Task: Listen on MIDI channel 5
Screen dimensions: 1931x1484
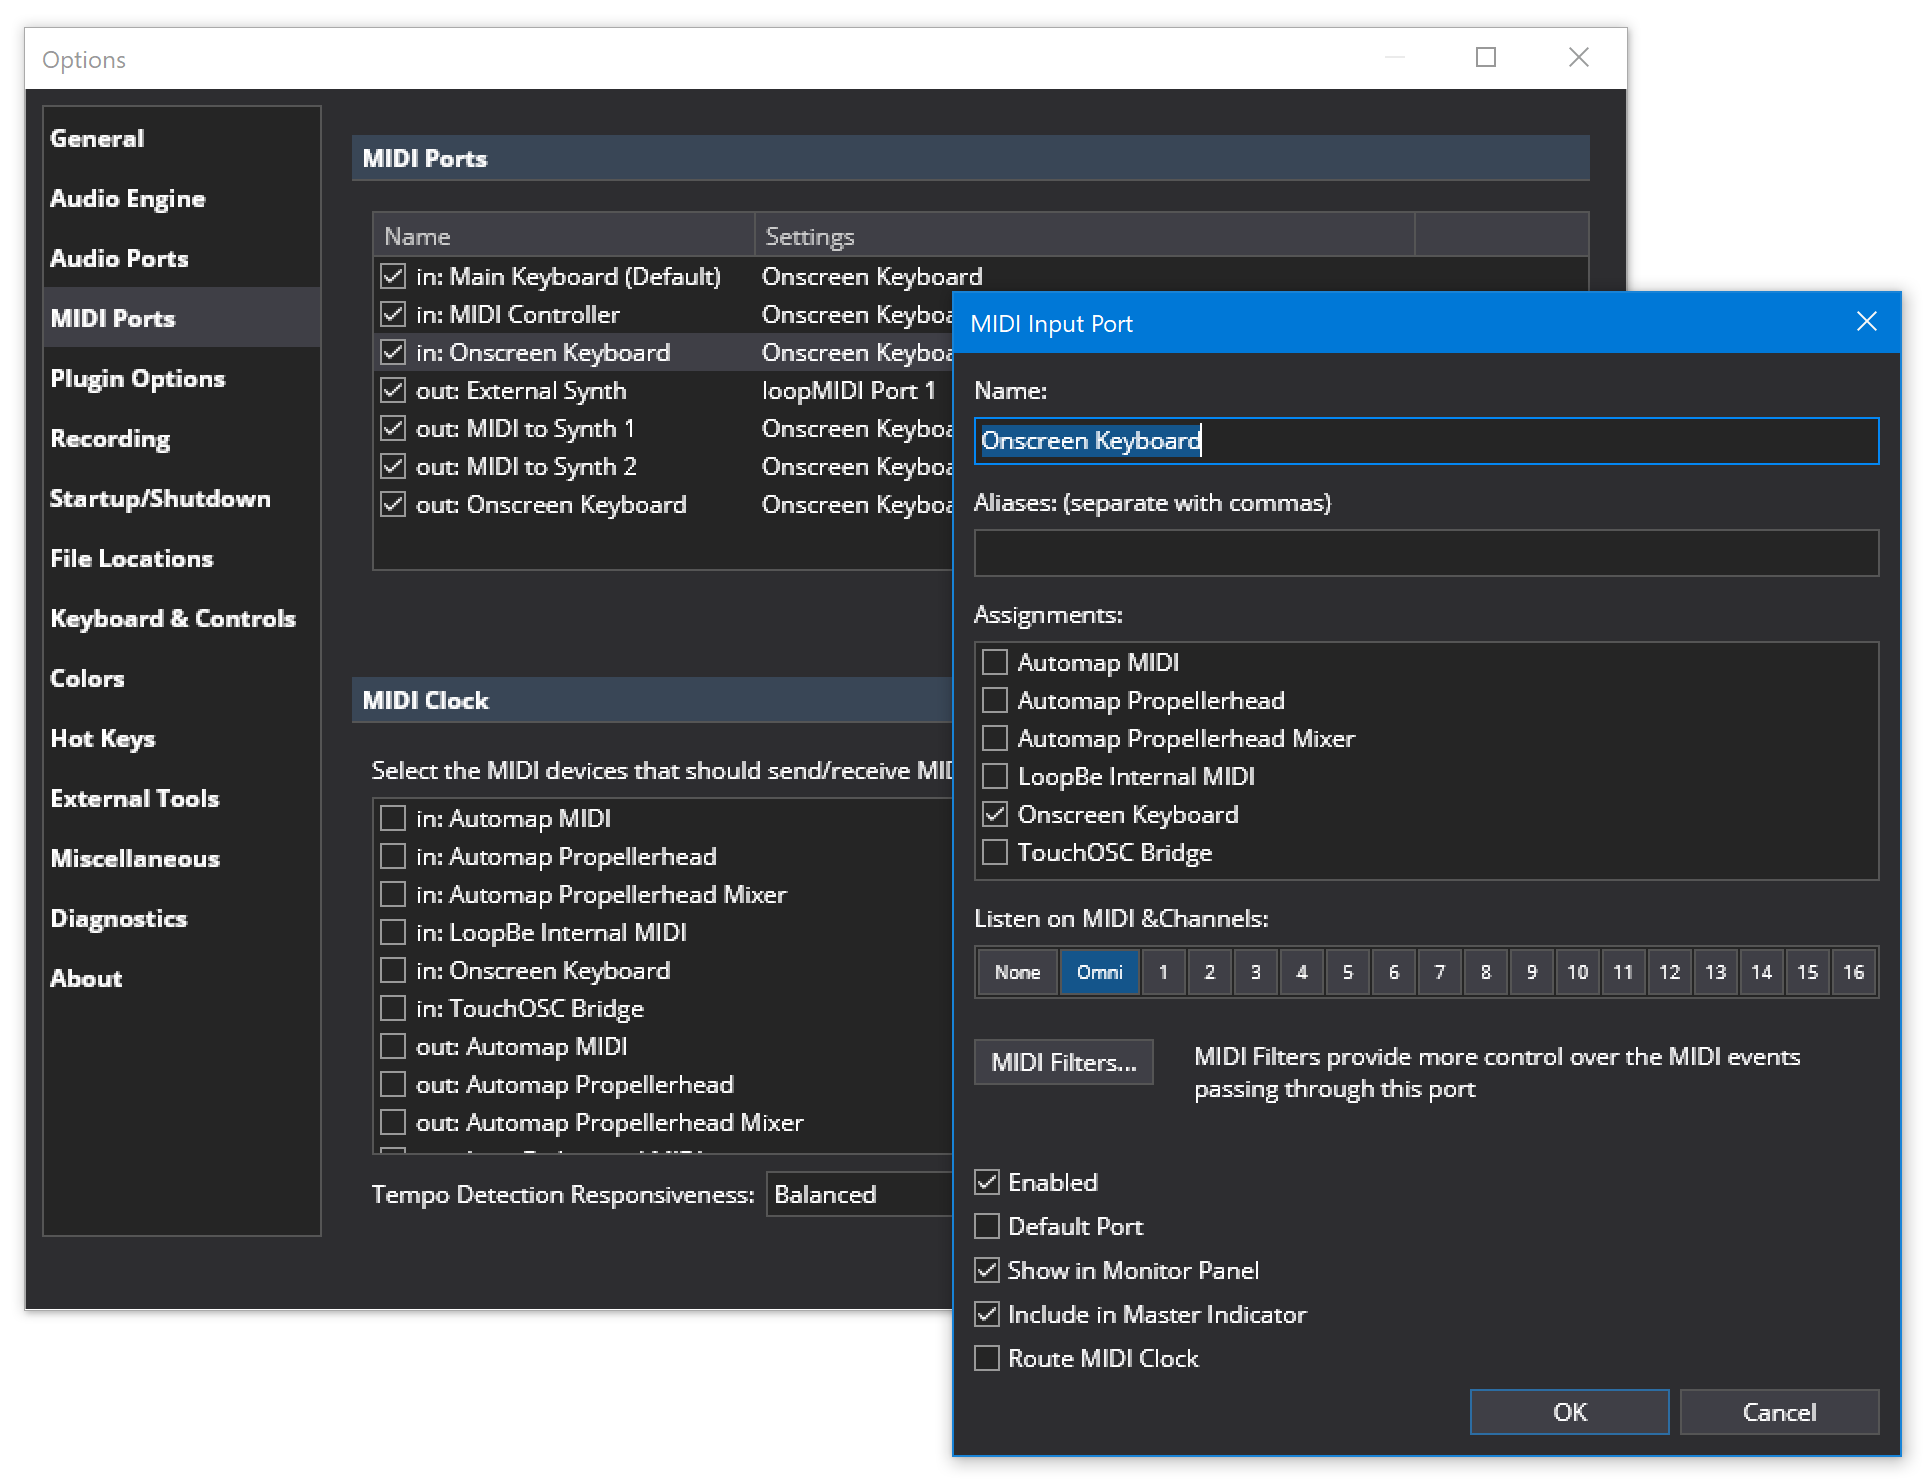Action: (x=1347, y=972)
